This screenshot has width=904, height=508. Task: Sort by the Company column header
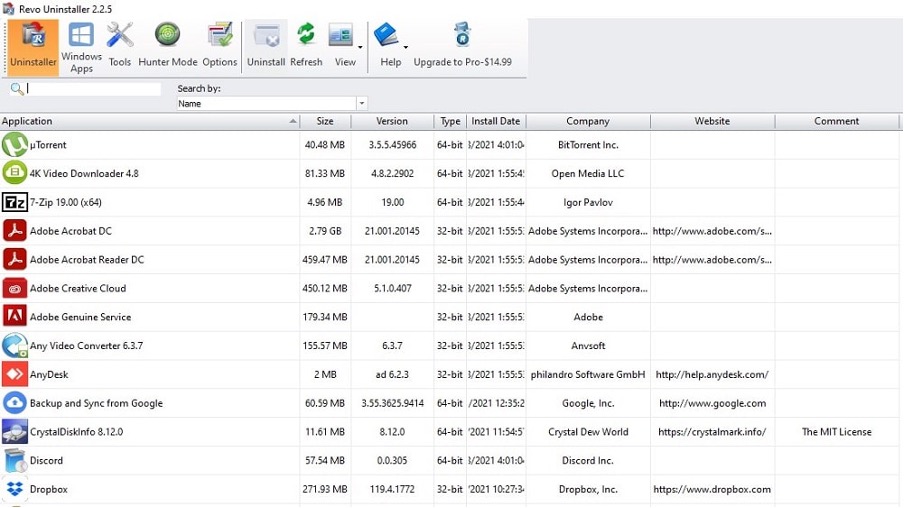coord(587,121)
